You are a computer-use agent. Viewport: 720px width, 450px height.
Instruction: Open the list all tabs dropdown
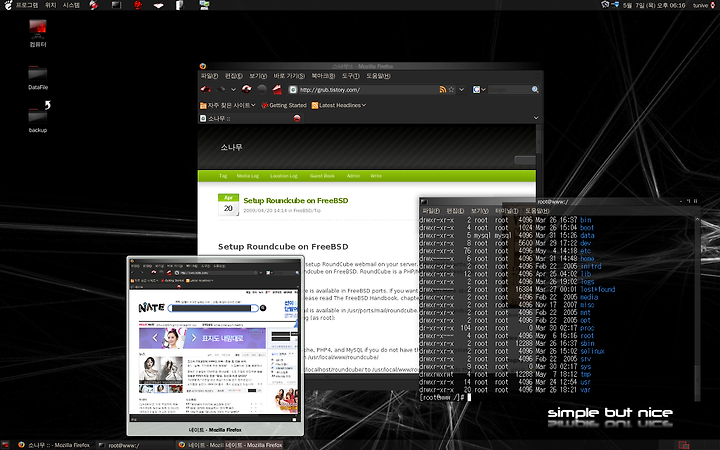(x=536, y=118)
